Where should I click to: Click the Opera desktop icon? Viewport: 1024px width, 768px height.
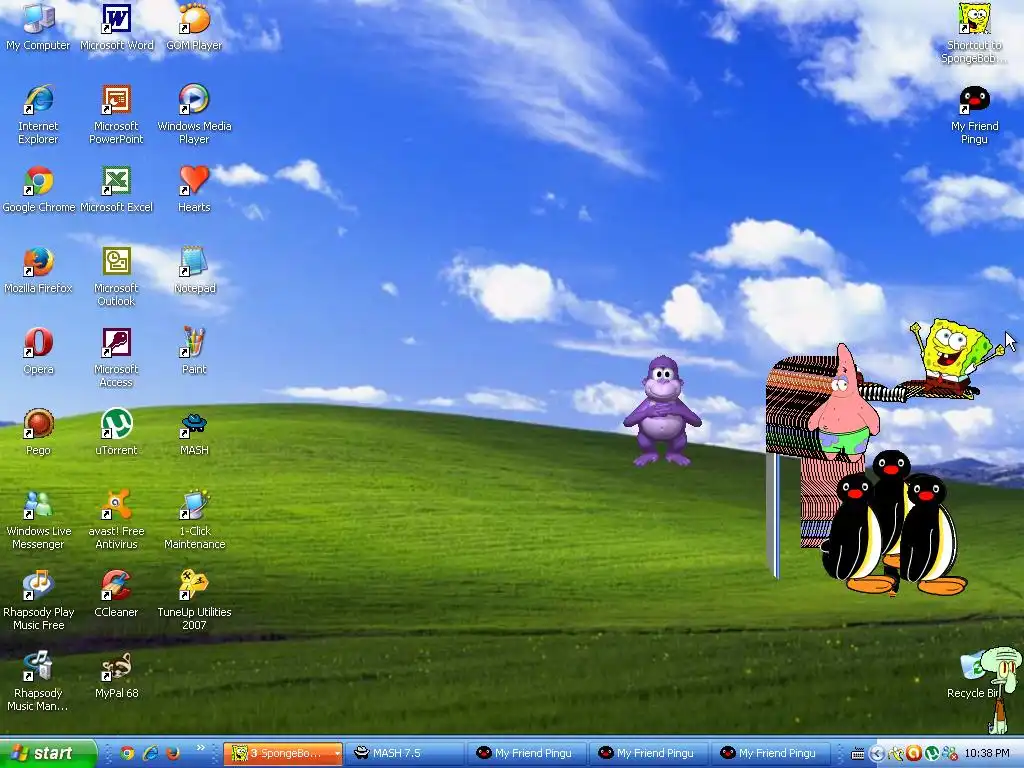(38, 351)
